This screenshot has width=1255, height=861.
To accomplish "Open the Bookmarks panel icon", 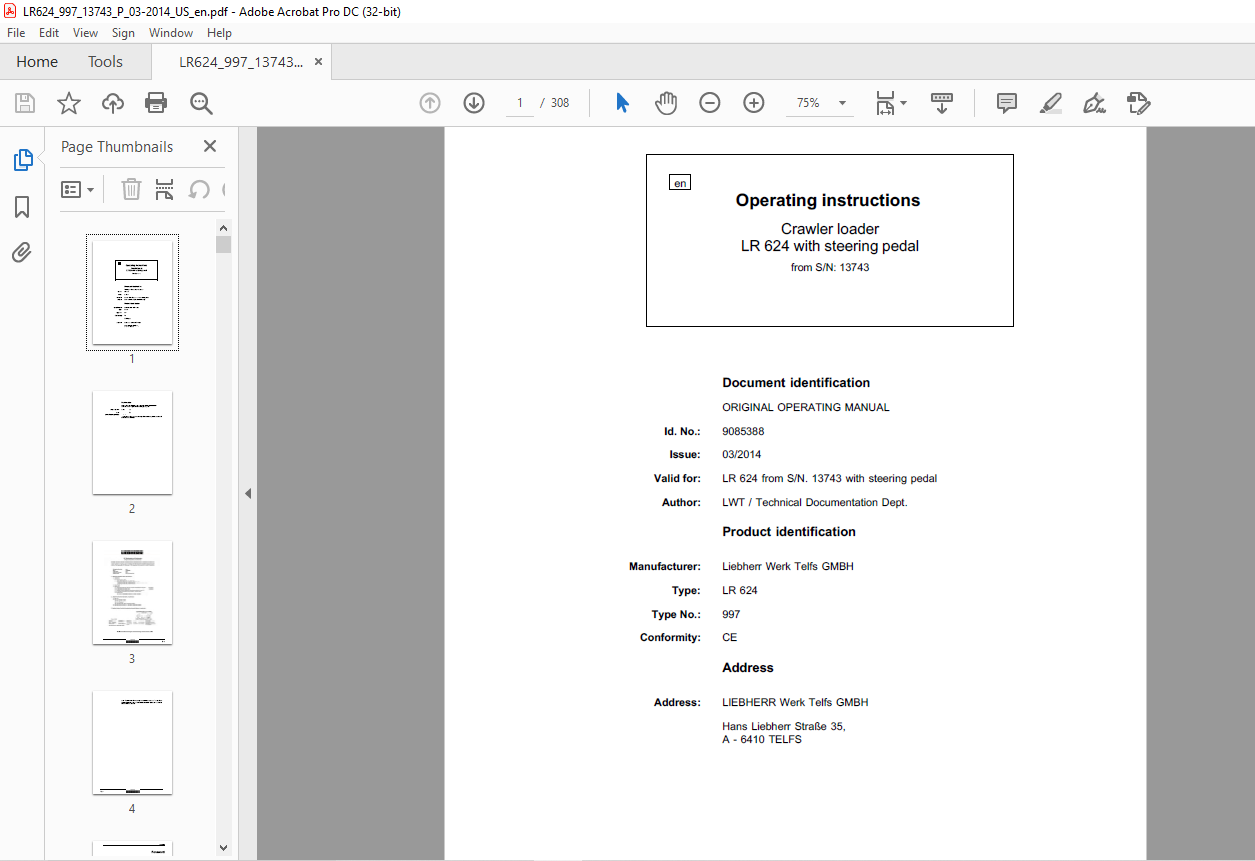I will click(22, 207).
